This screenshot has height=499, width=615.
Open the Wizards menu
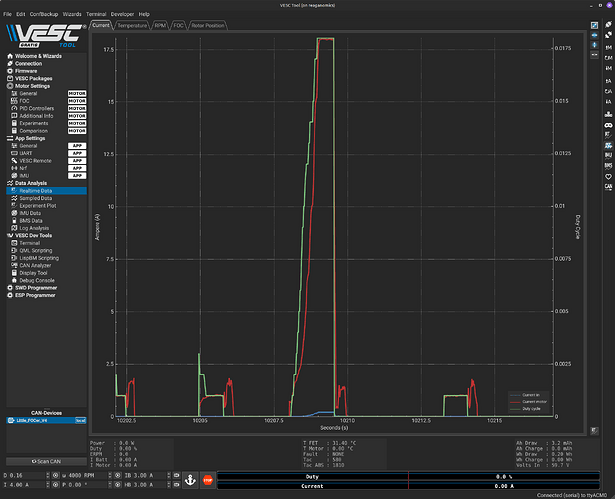tap(72, 14)
